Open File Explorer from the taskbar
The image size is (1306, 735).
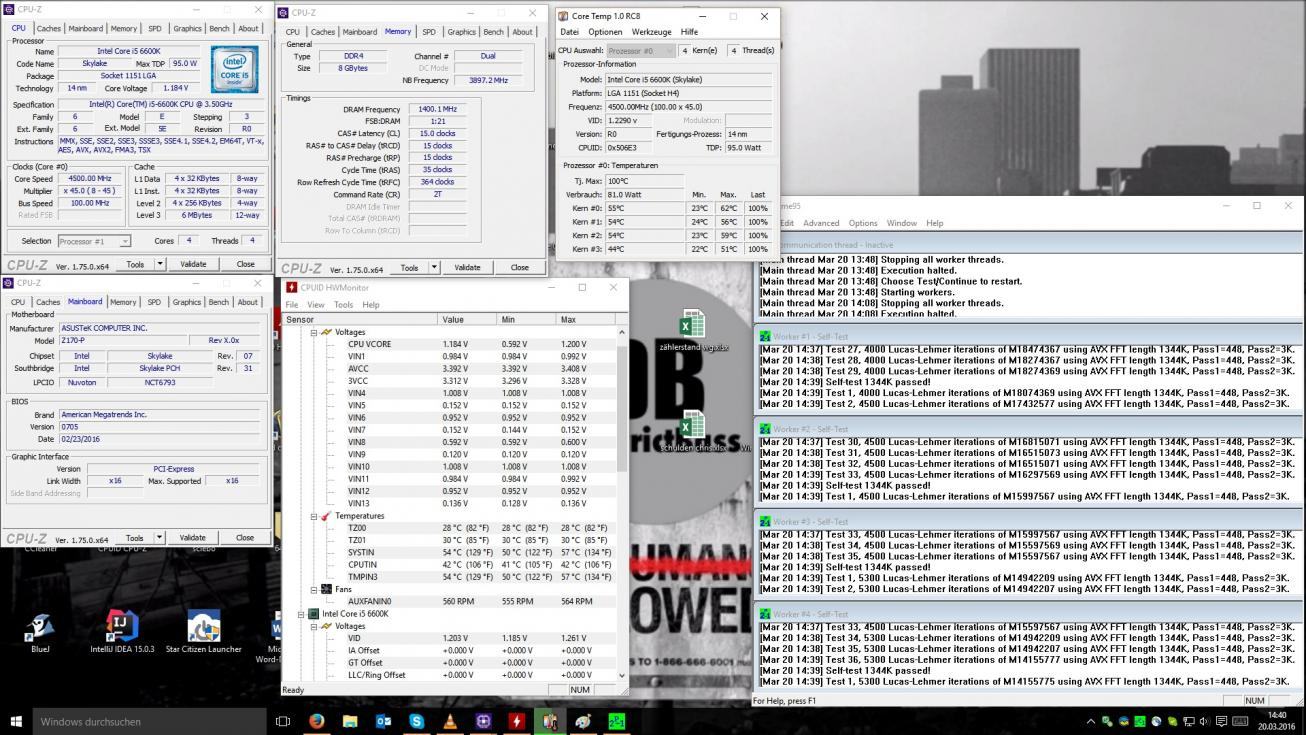(350, 721)
